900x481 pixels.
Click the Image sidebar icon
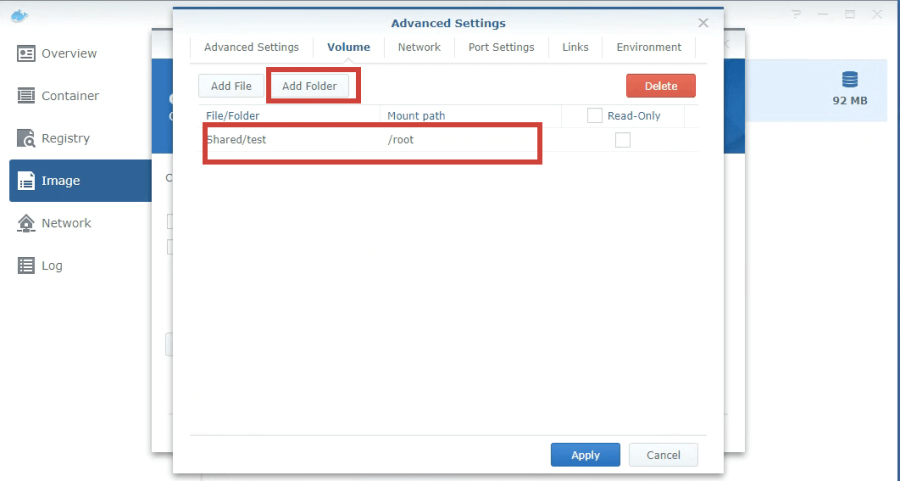click(26, 181)
